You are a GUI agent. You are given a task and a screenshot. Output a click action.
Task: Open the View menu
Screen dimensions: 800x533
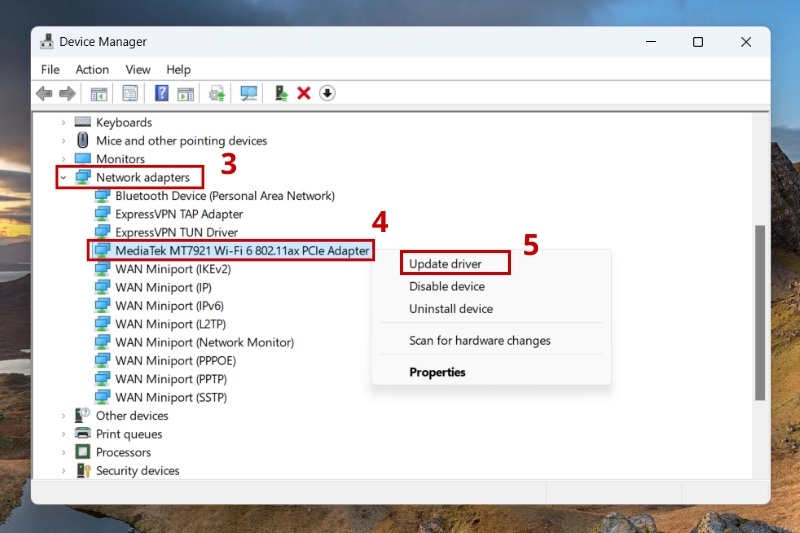[138, 69]
